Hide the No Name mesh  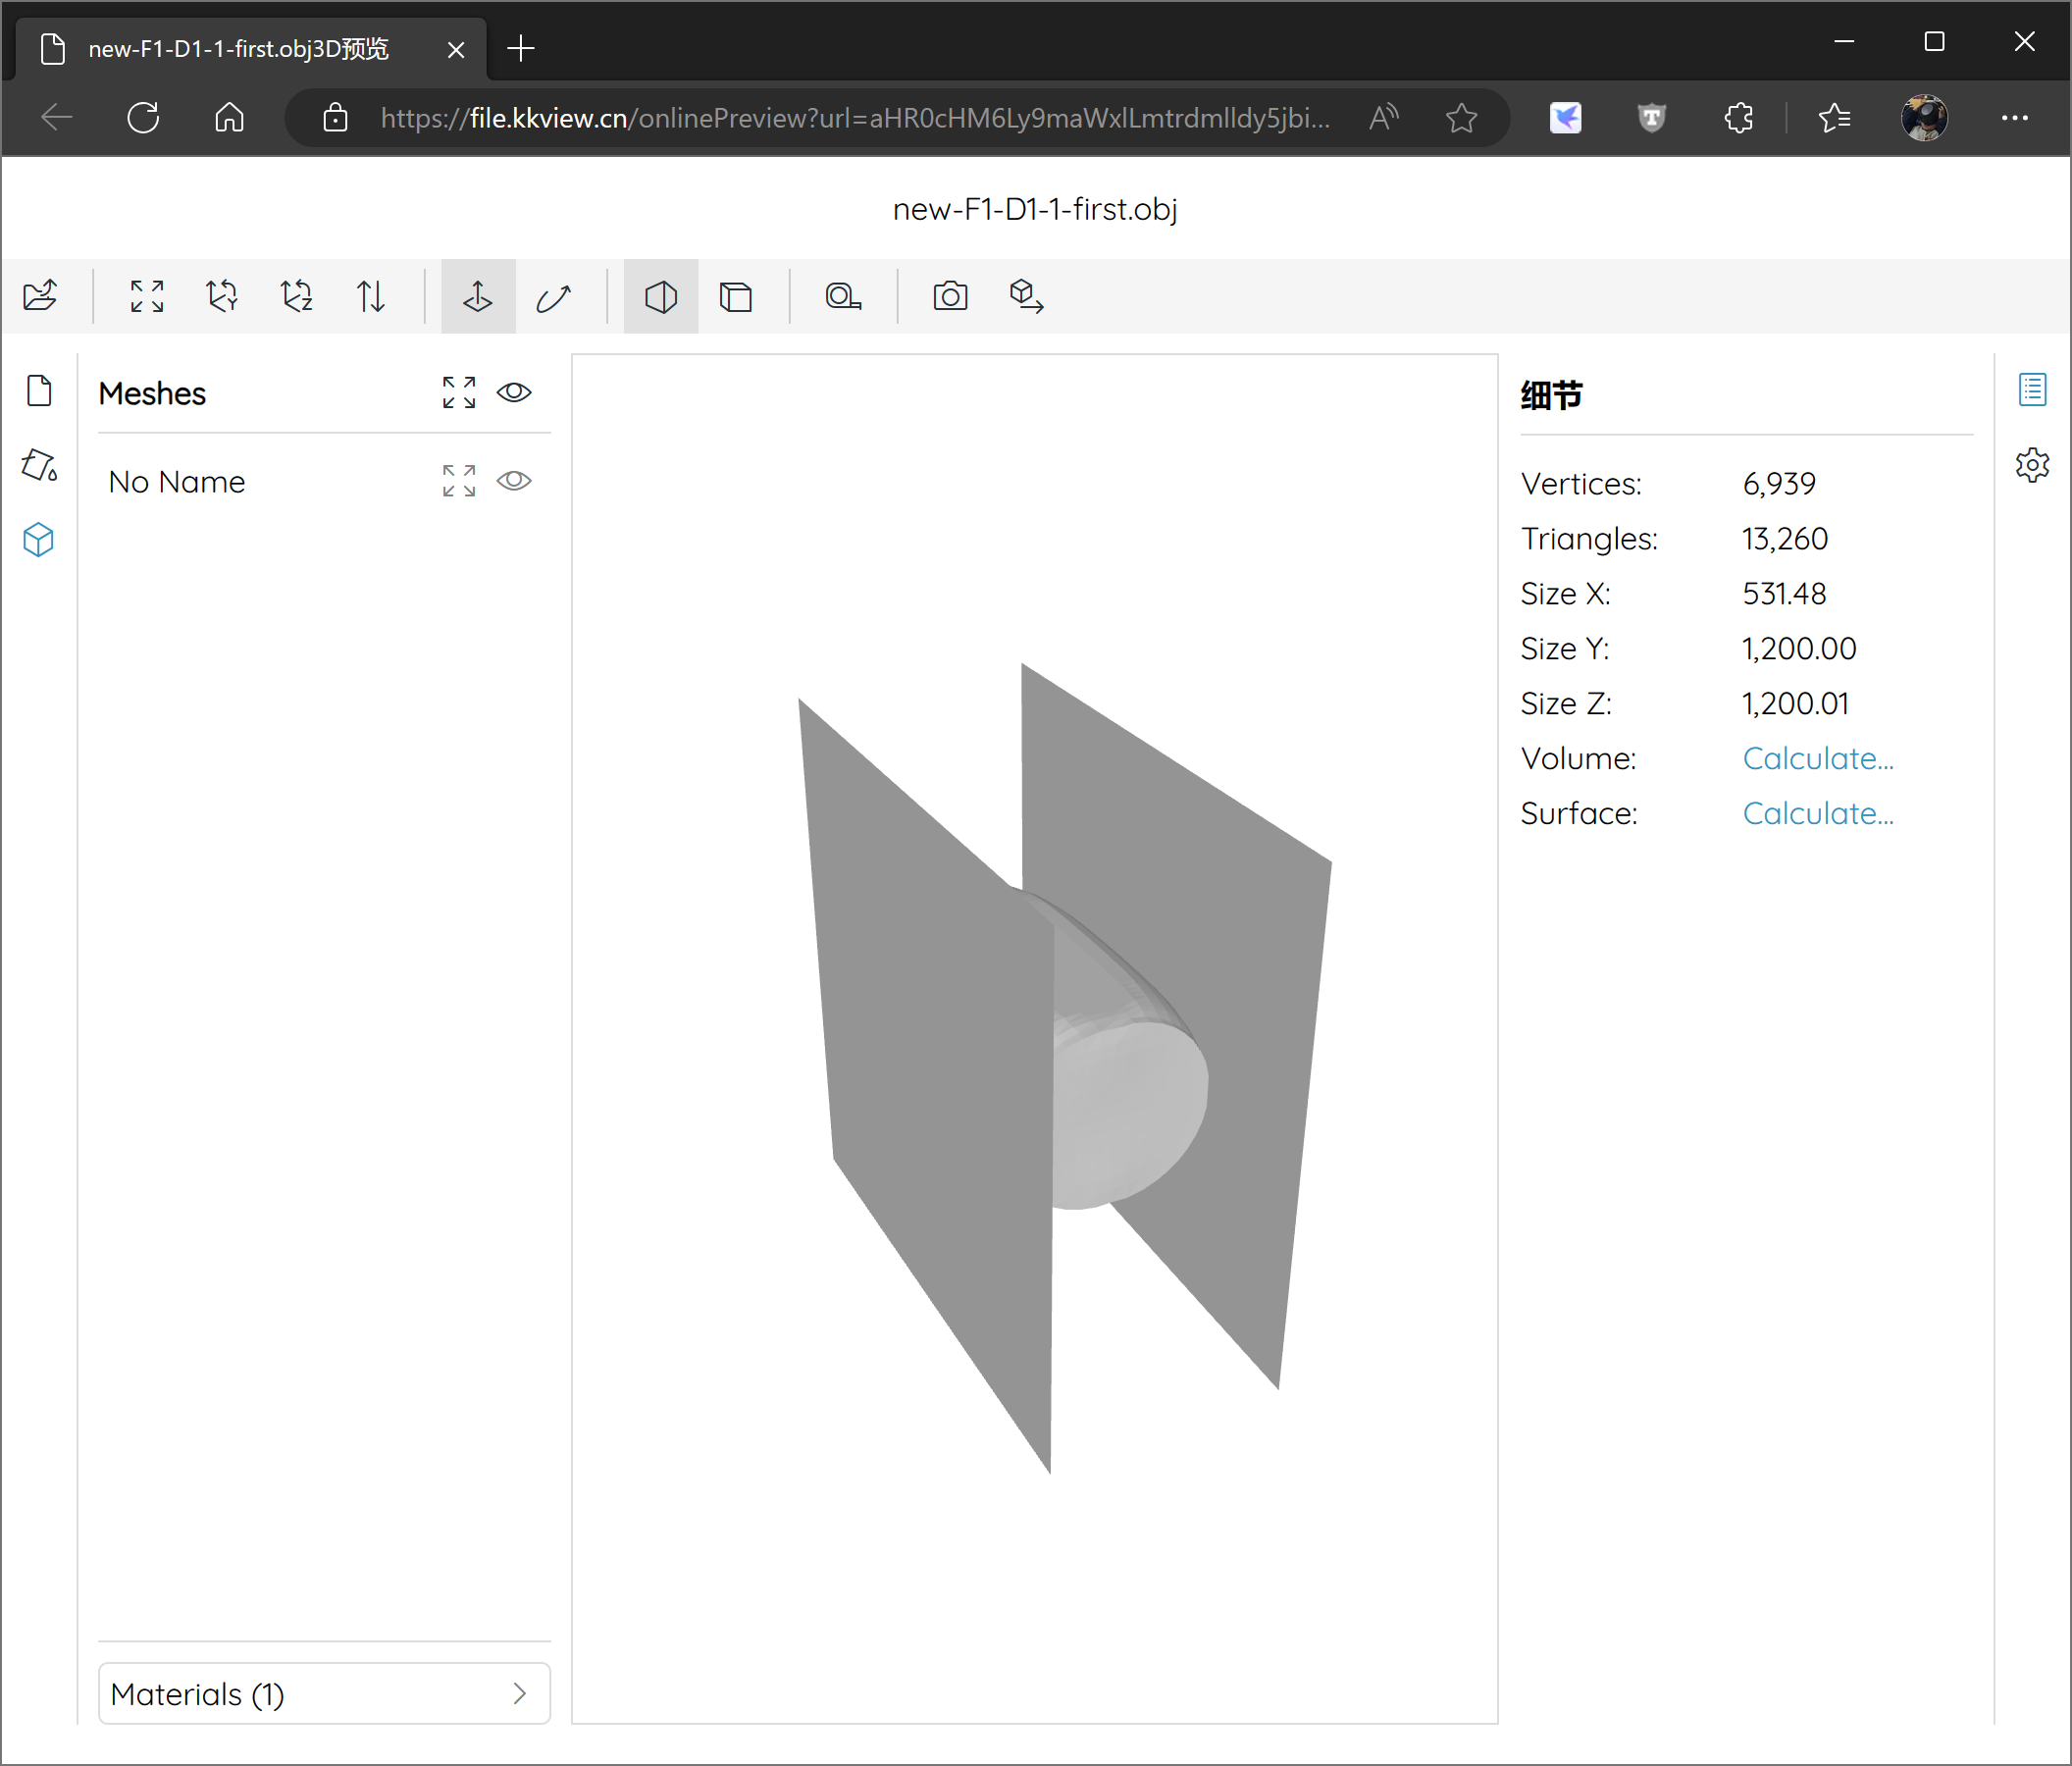click(x=514, y=481)
